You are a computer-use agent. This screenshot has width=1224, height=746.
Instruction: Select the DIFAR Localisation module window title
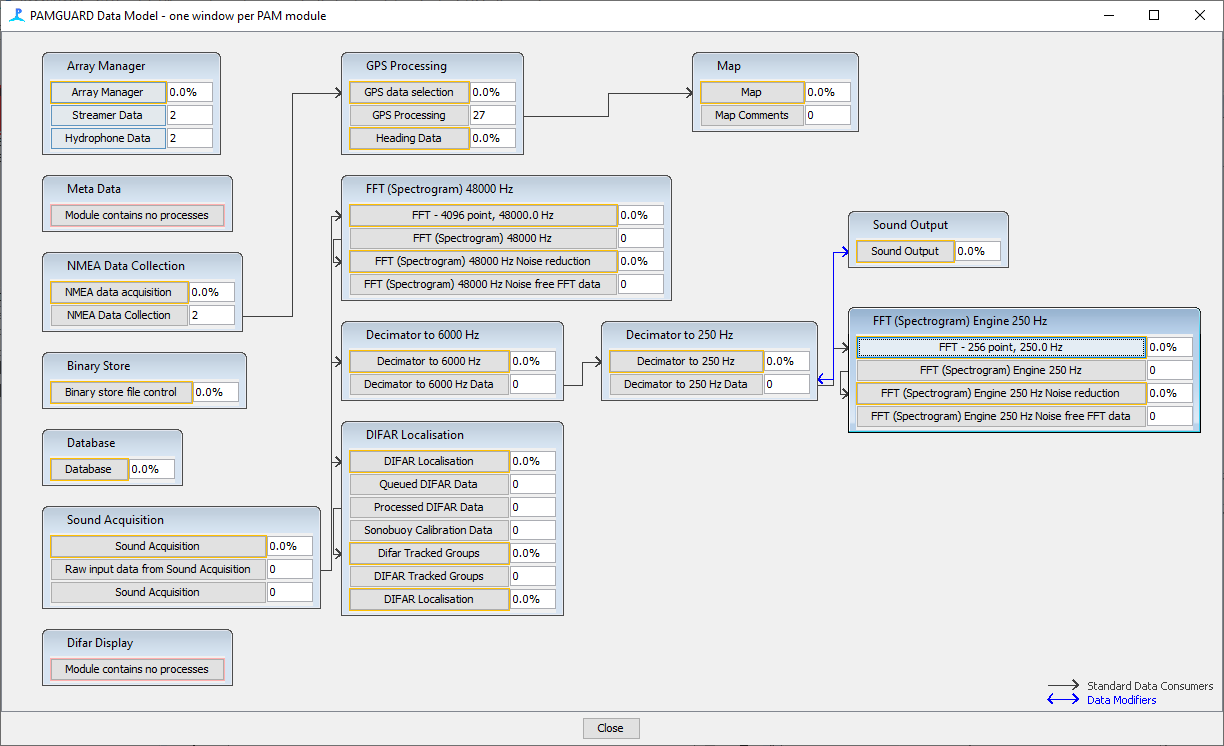pyautogui.click(x=415, y=435)
